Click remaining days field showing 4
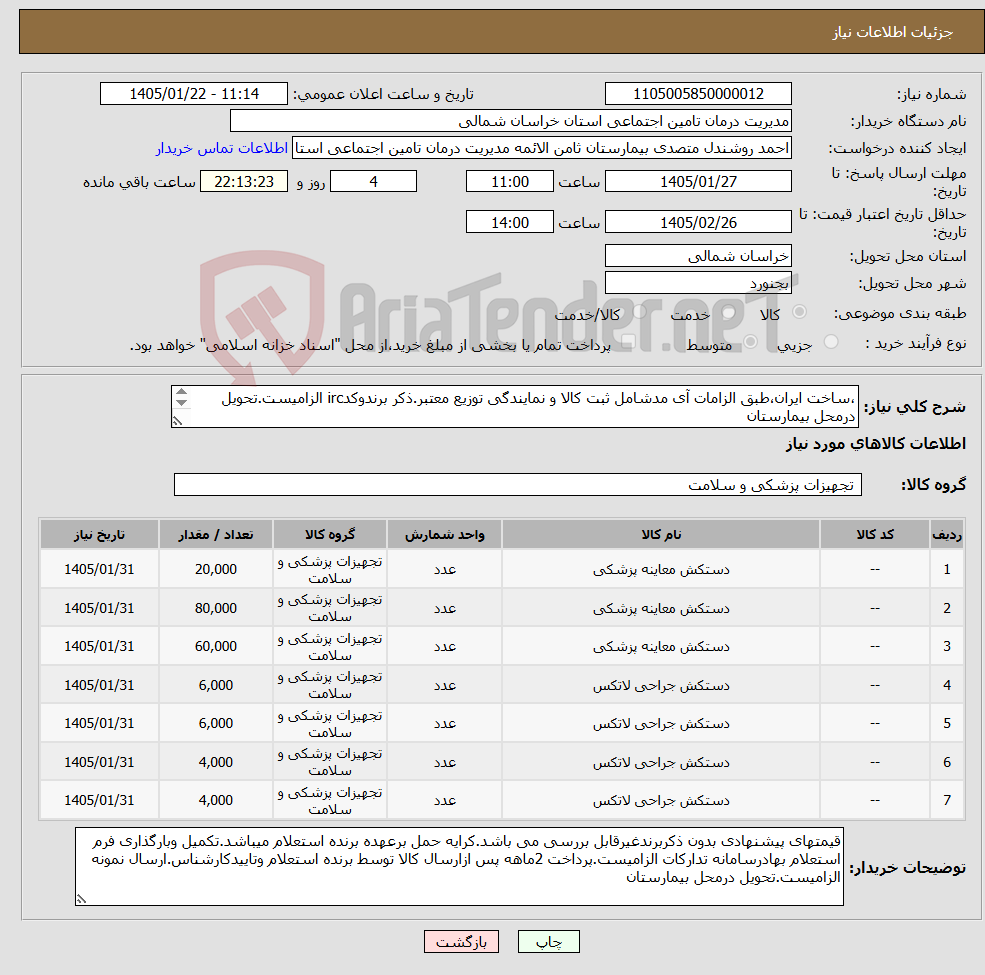The height and width of the screenshot is (975, 985). pos(373,182)
